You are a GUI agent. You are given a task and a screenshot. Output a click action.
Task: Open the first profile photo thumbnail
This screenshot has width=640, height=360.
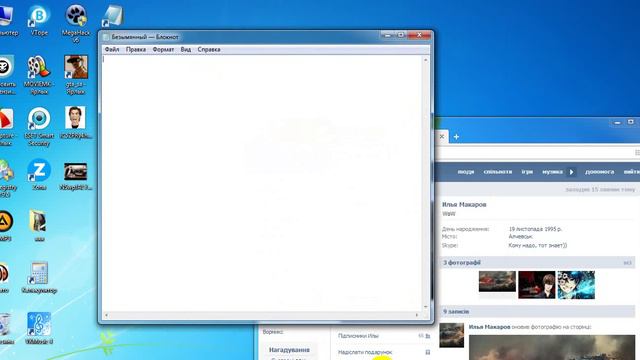point(497,282)
